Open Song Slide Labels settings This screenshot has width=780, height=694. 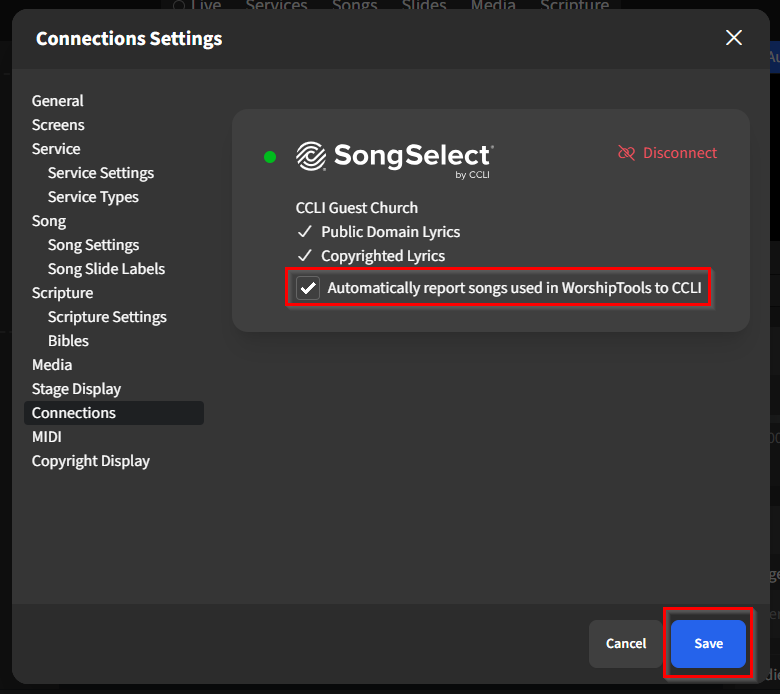pos(106,269)
